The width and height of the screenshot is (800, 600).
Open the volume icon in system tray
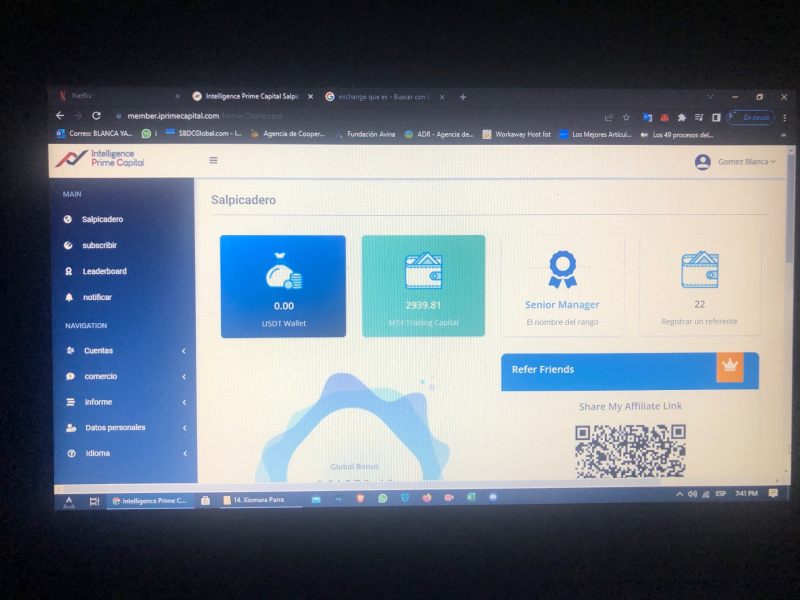click(692, 494)
